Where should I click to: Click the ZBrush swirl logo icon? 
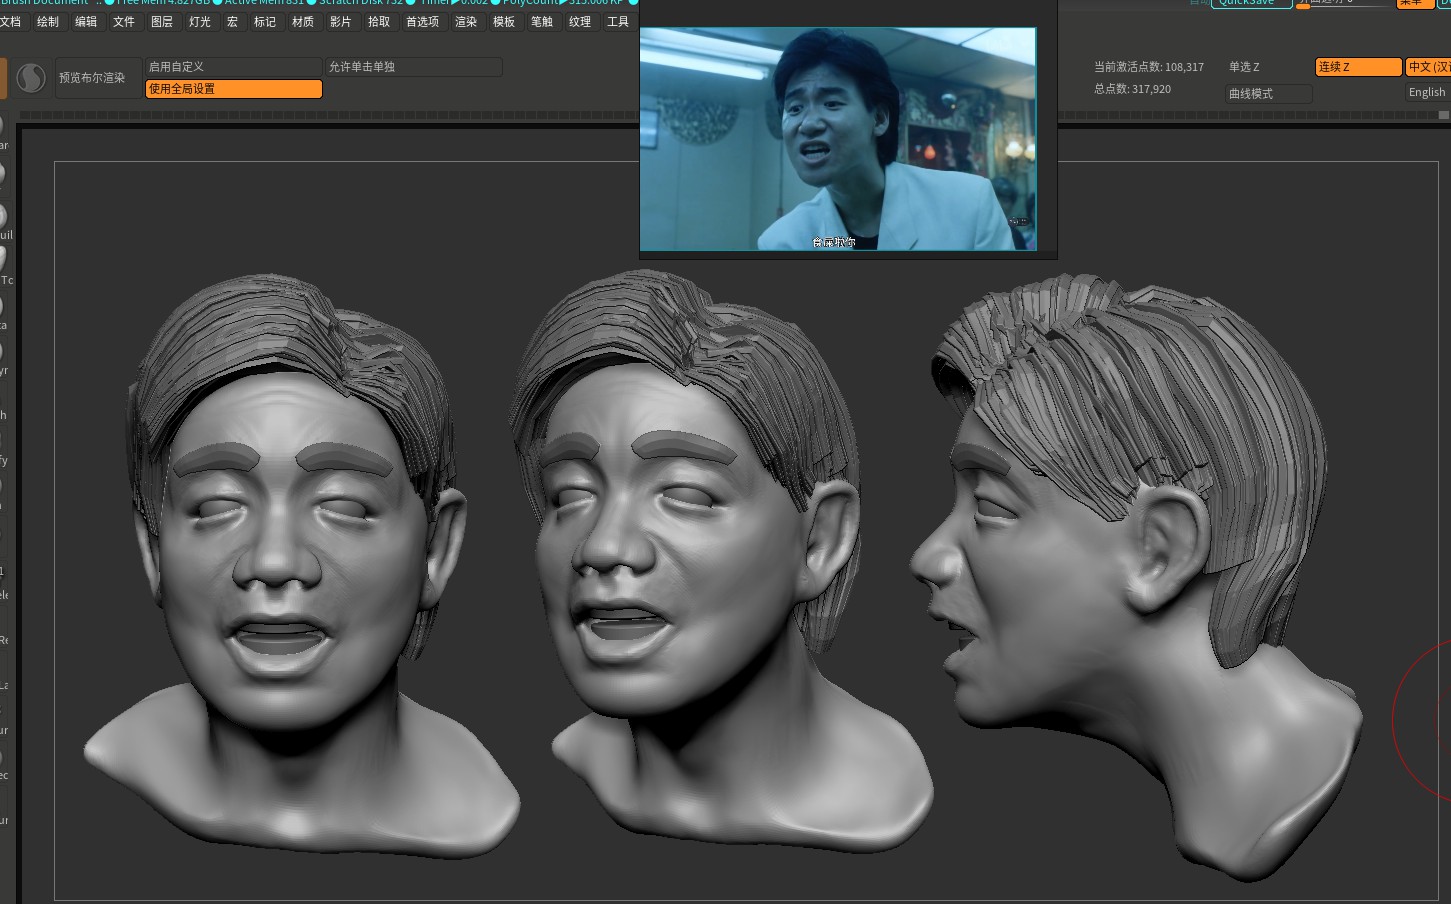pyautogui.click(x=31, y=78)
